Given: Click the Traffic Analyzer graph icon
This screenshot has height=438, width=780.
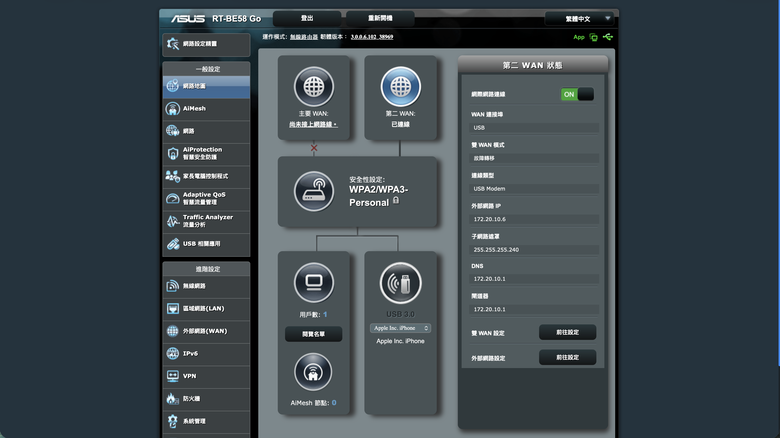Looking at the screenshot, I should click(x=173, y=221).
